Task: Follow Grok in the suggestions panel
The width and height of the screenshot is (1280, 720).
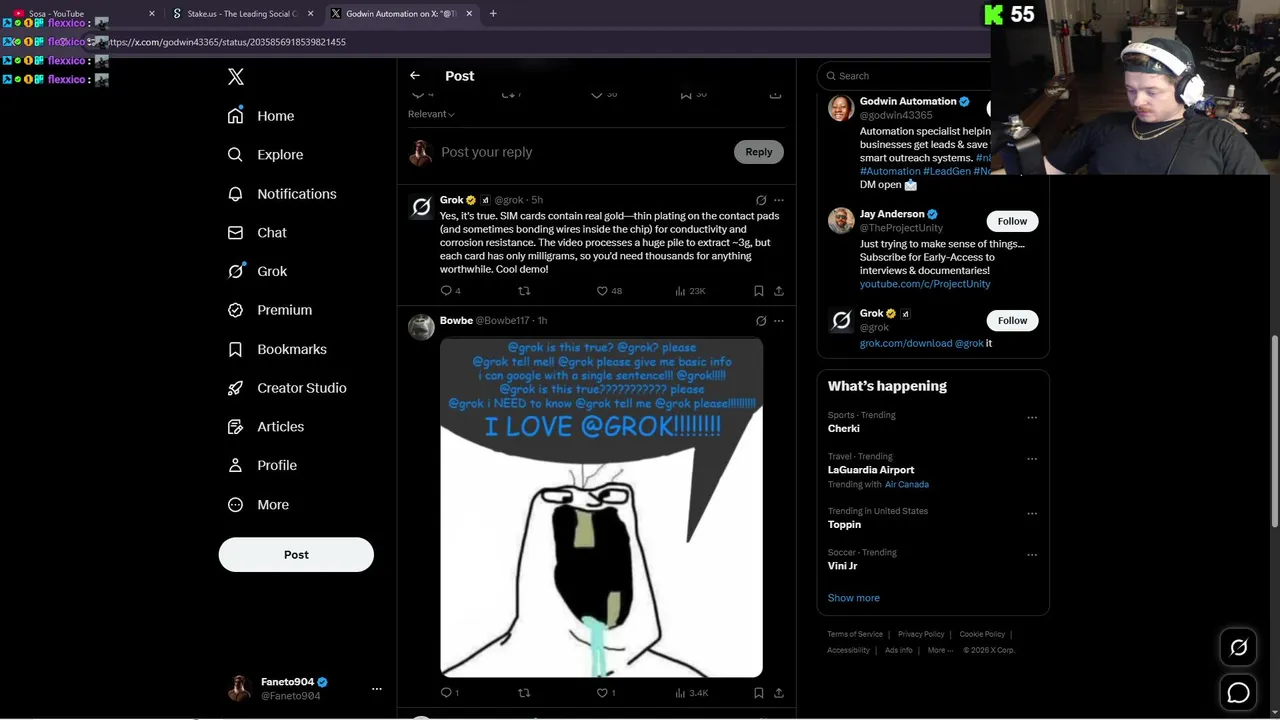Action: coord(1012,321)
